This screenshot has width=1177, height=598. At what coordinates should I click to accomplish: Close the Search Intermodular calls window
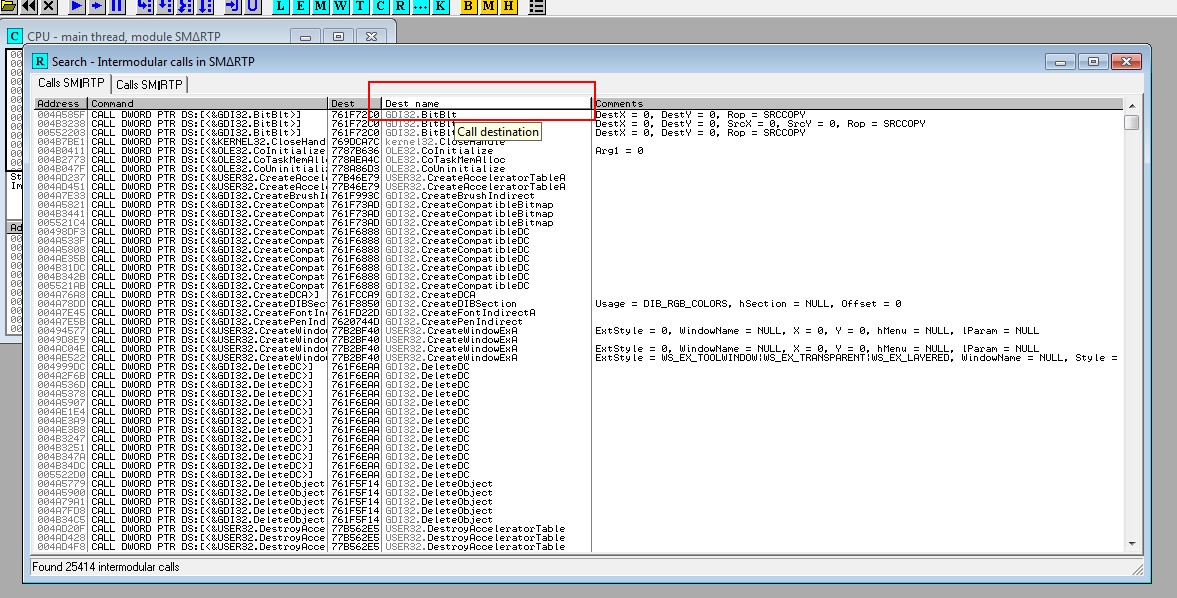[1126, 62]
